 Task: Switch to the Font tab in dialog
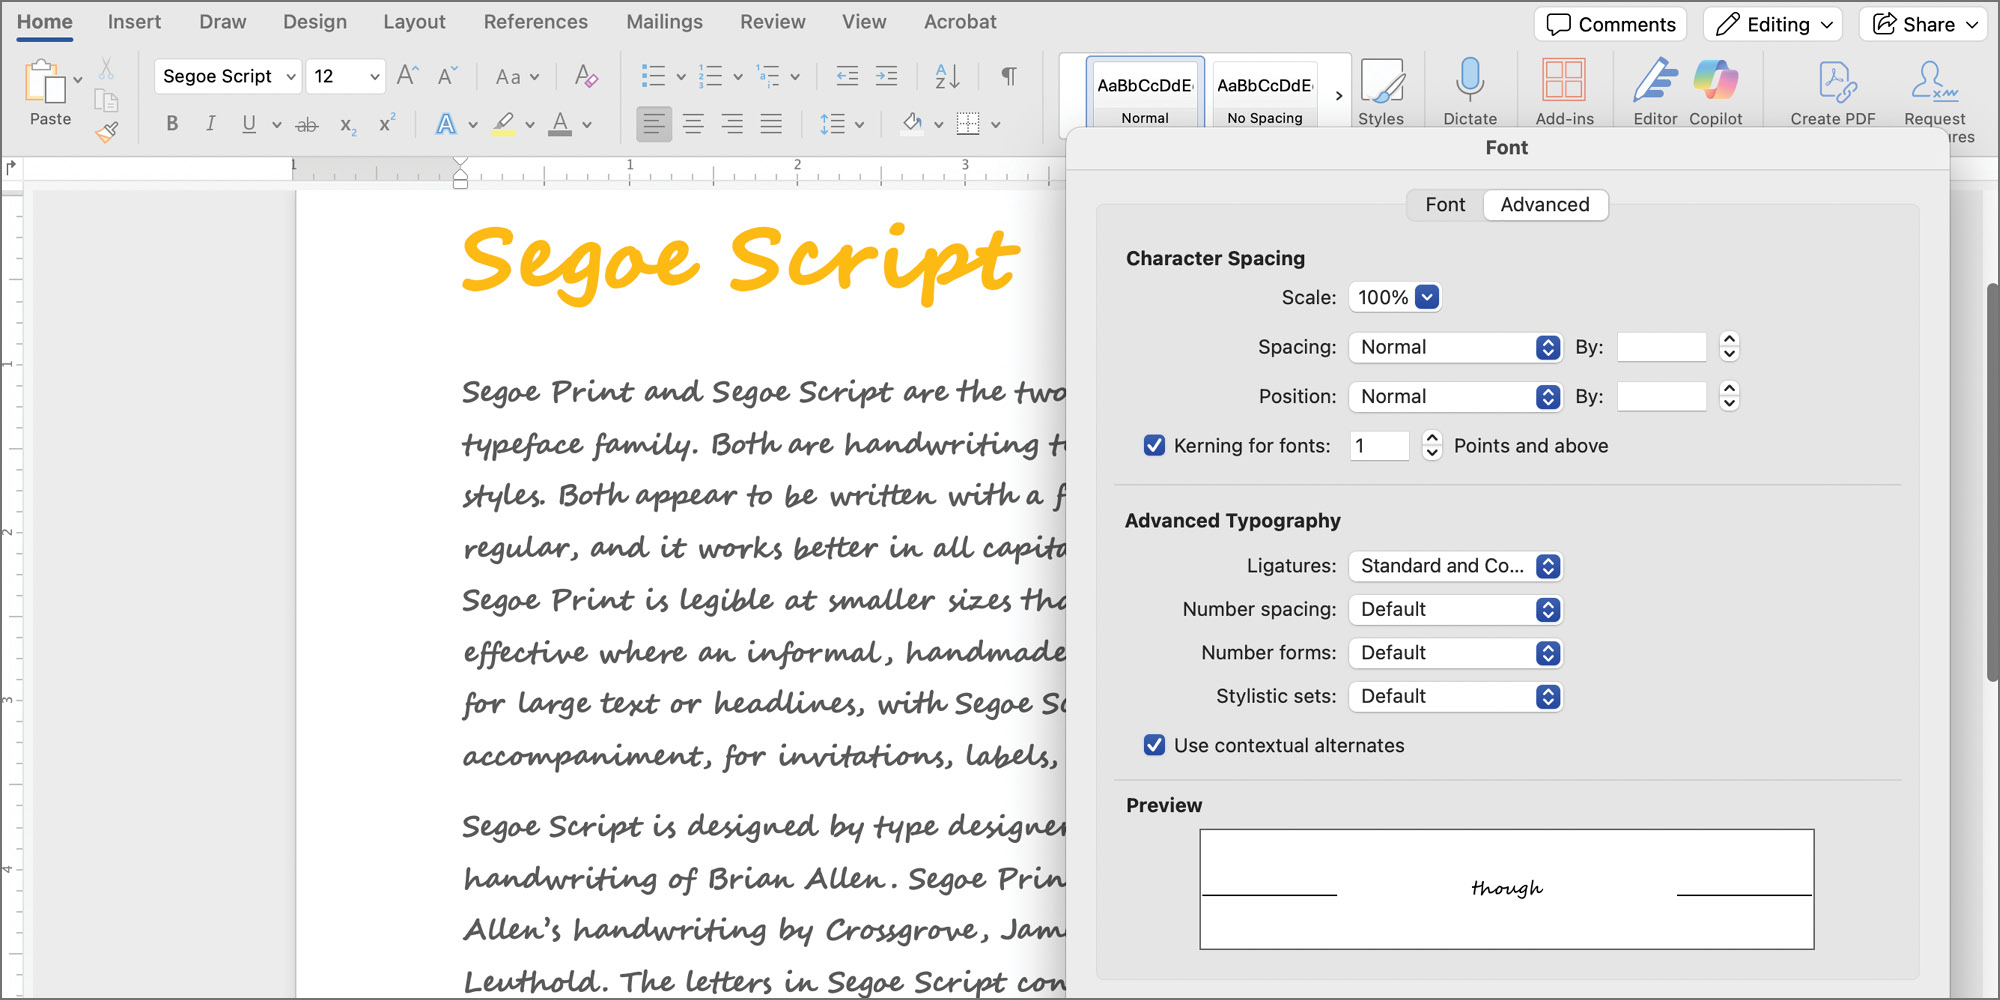(1444, 204)
